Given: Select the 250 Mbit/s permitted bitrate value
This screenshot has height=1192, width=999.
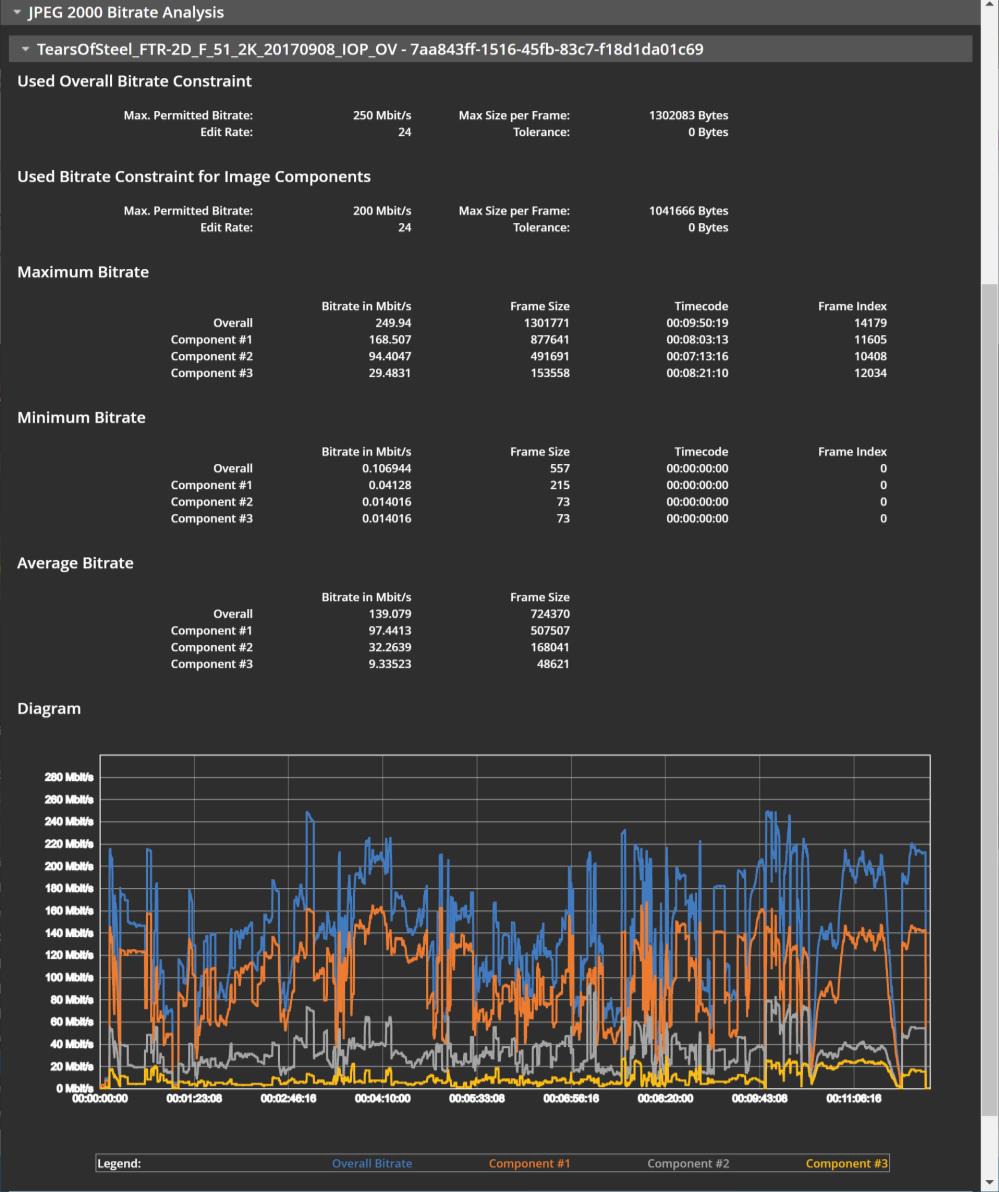Looking at the screenshot, I should [x=384, y=115].
